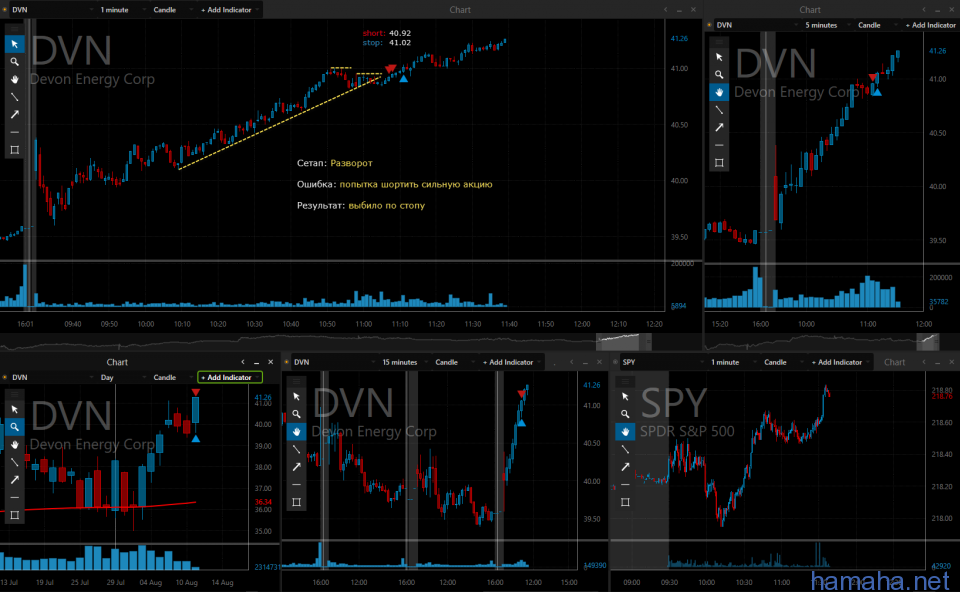The image size is (960, 592).
Task: Click the active hand tool in the SPY chart
Action: click(625, 432)
